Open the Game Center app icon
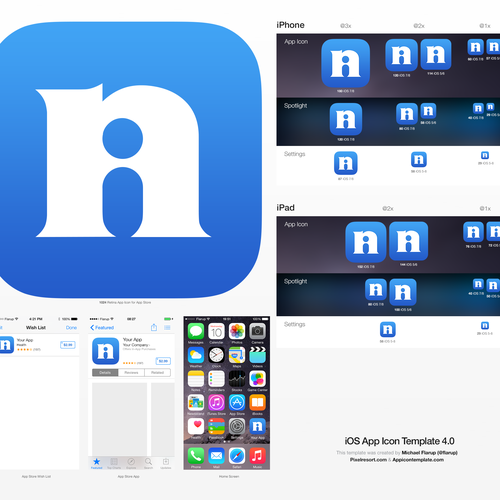This screenshot has height=500, width=500. (257, 379)
